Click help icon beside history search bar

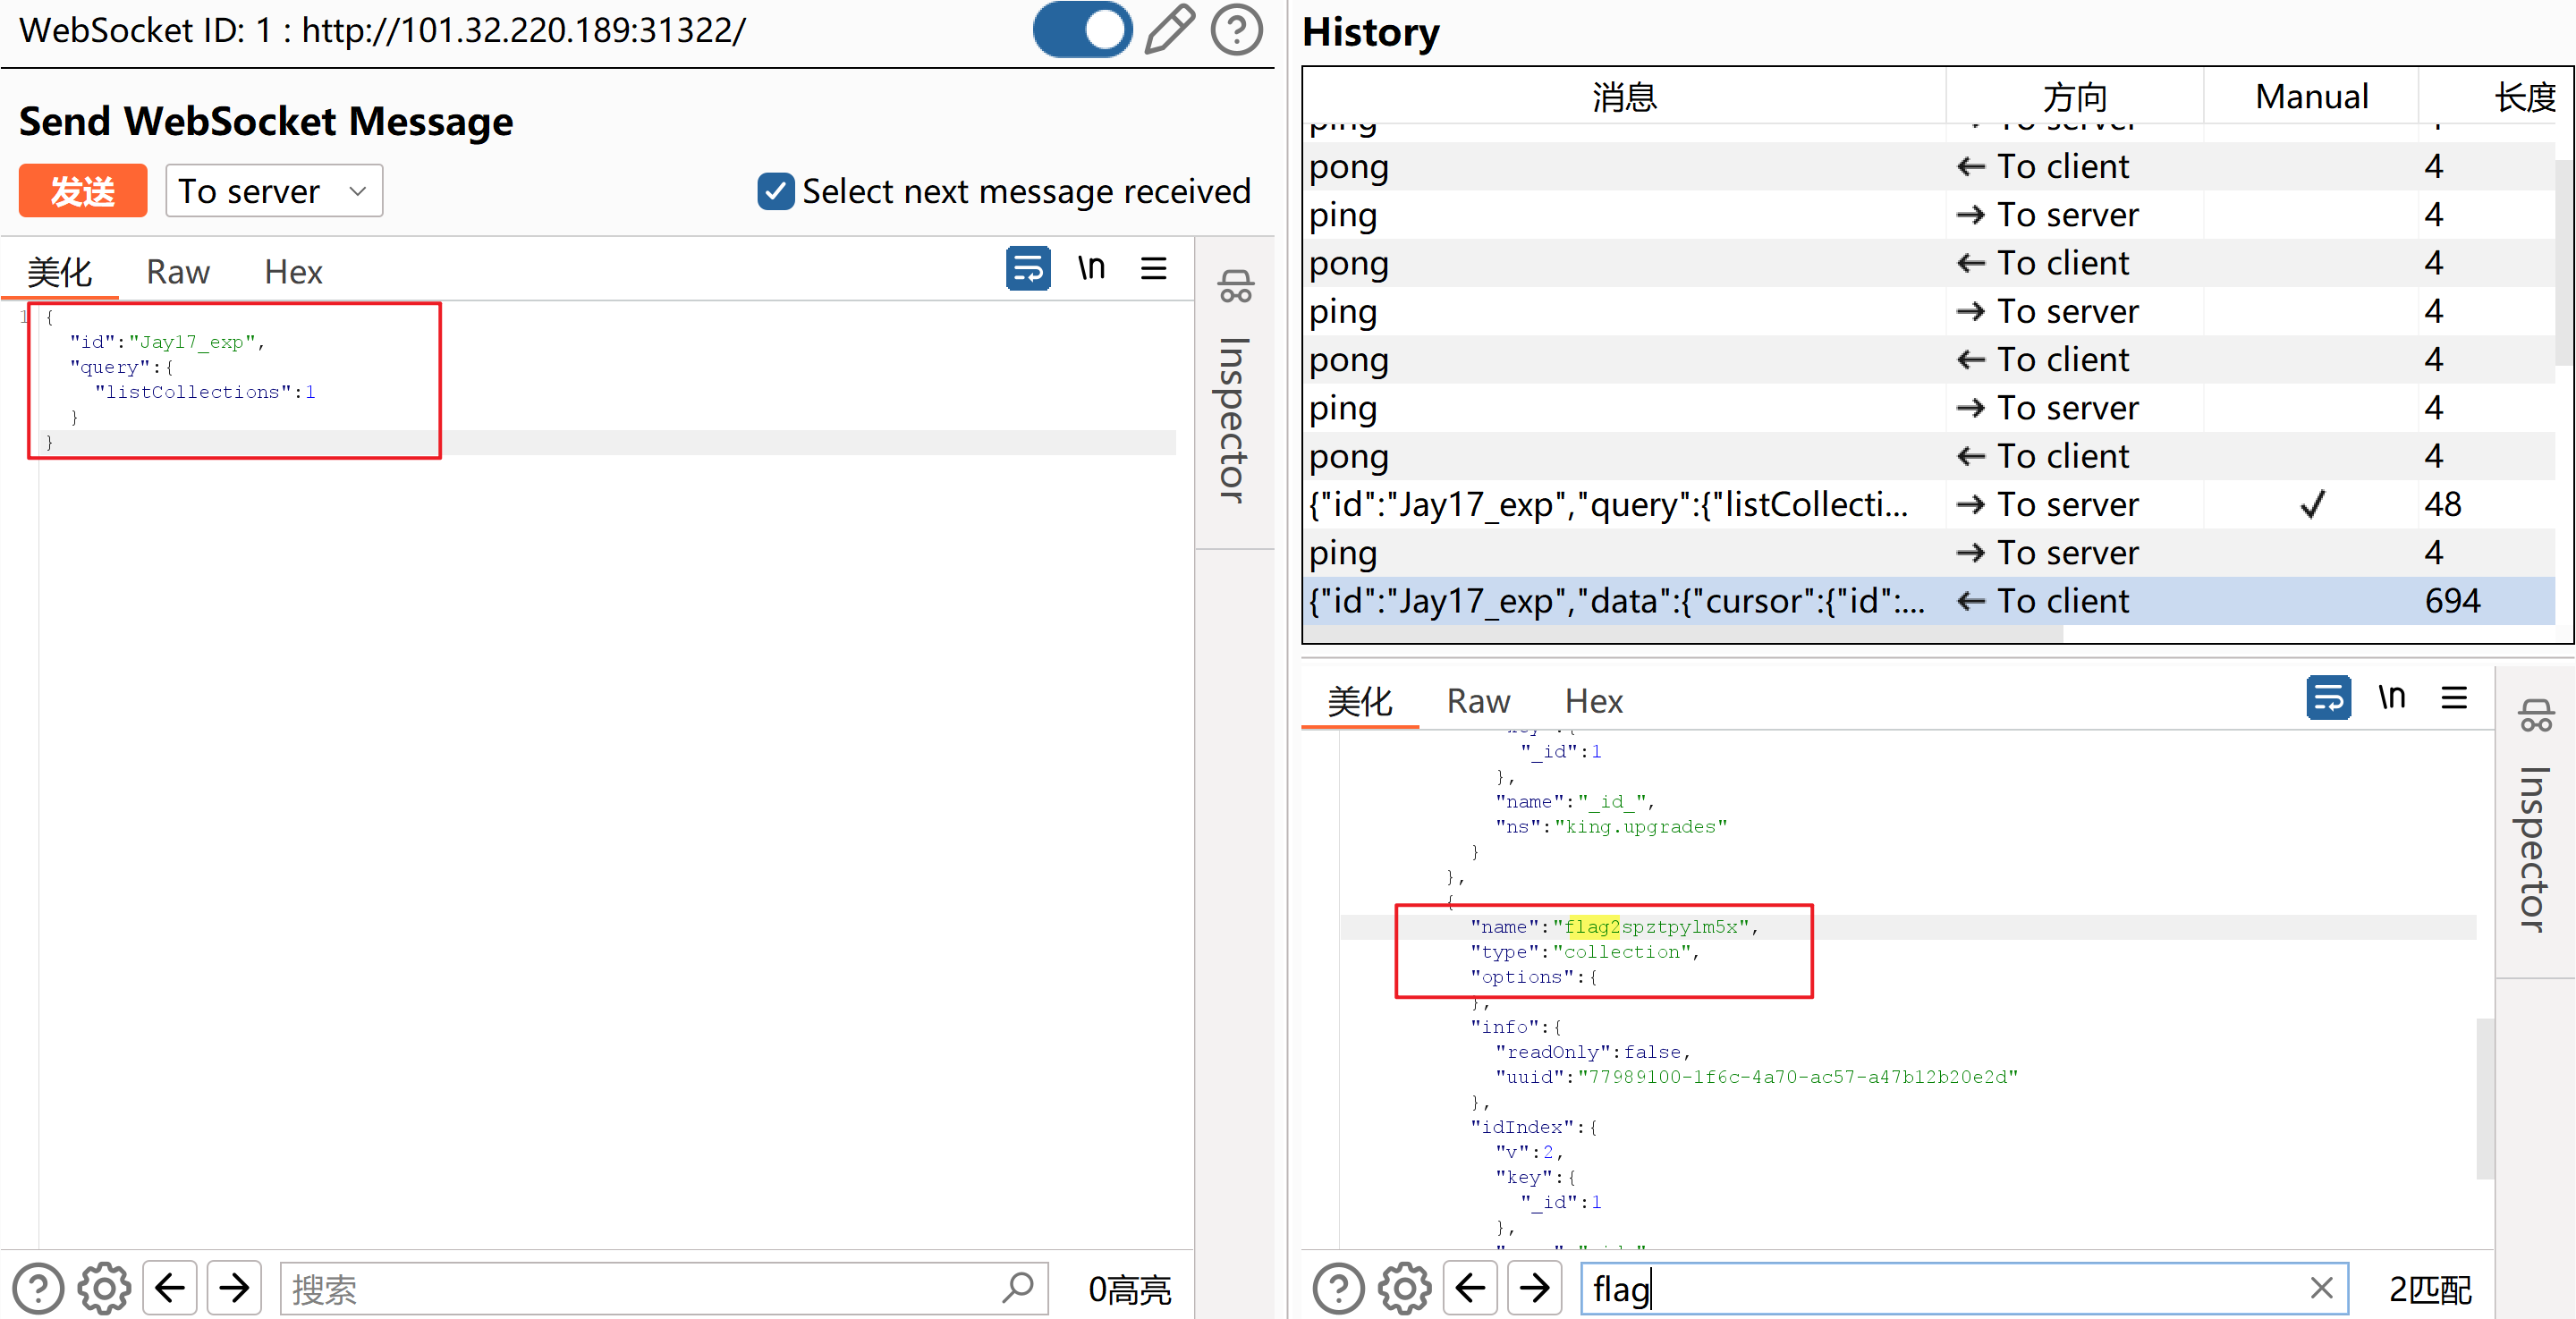[1338, 1289]
